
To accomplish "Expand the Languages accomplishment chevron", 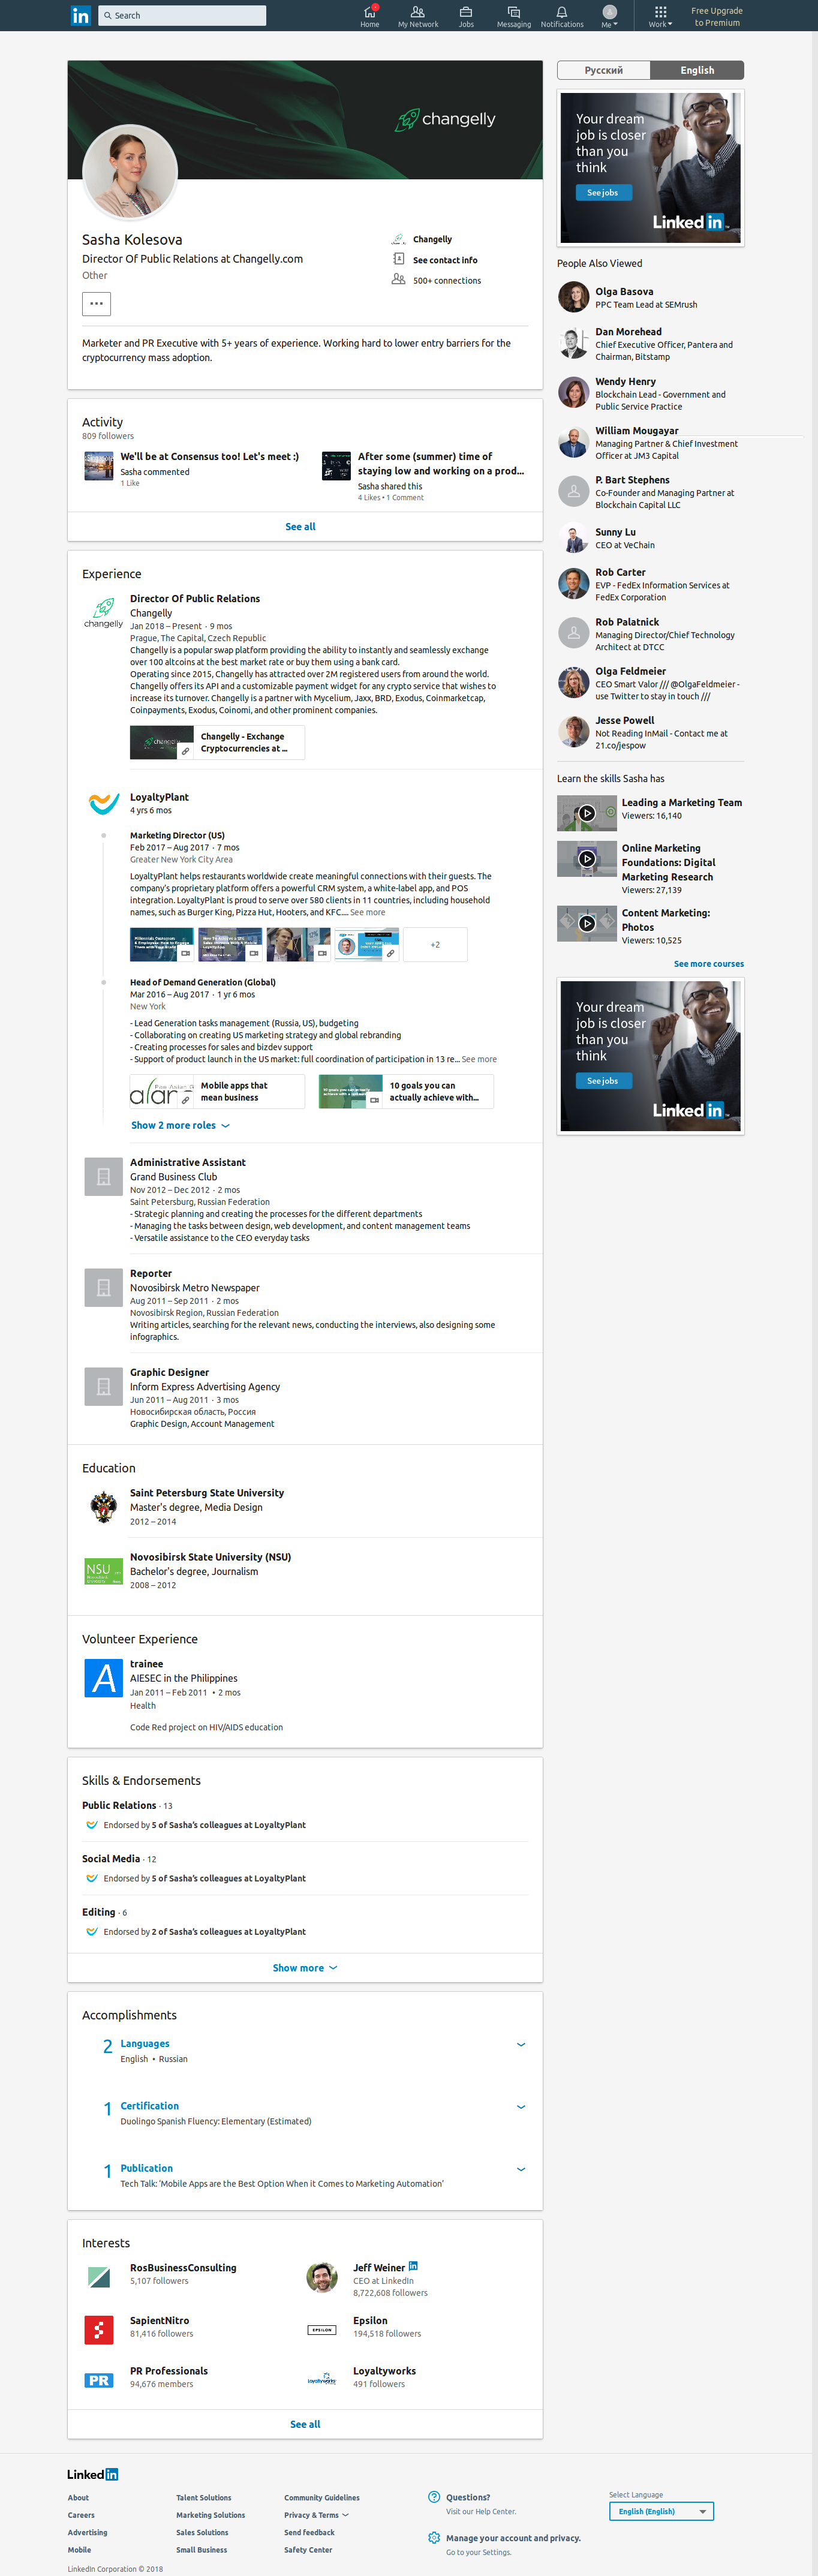I will pos(520,2044).
